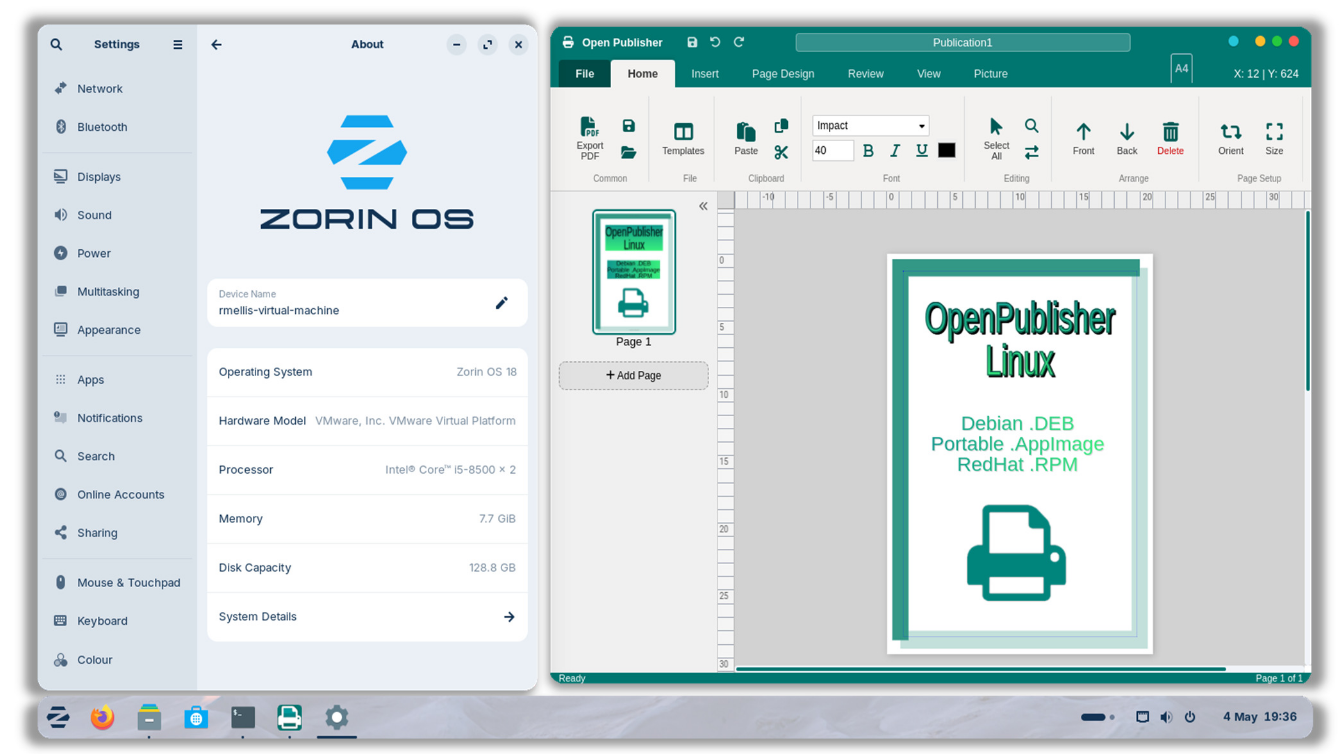Open the Settings hamburger menu
Screen dimensions: 1344x754
click(x=178, y=45)
